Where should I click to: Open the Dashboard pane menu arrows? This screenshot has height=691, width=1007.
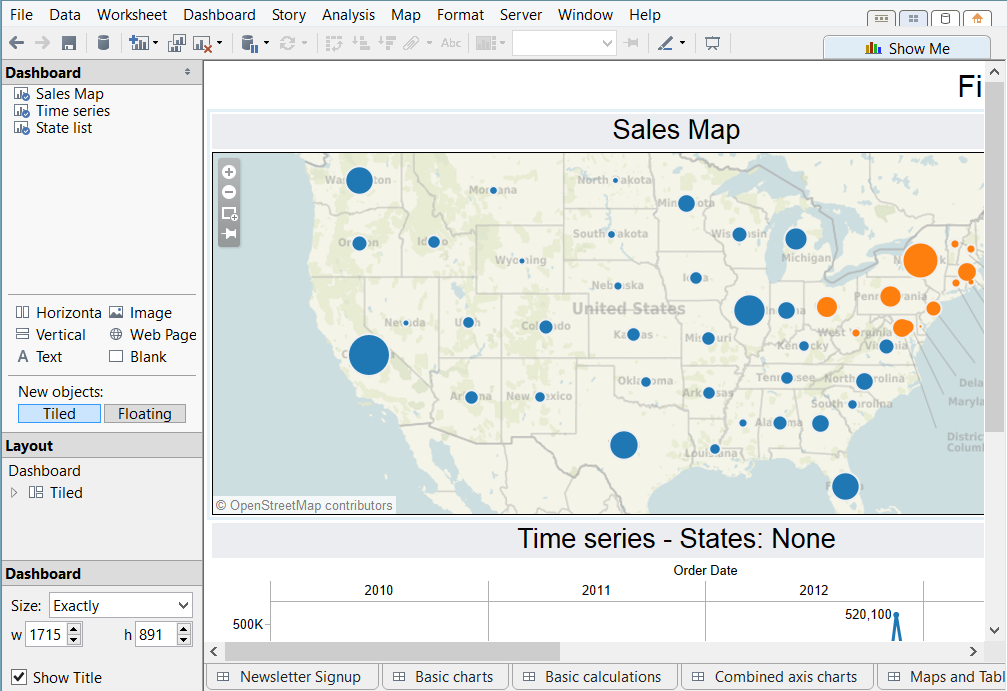[x=188, y=72]
